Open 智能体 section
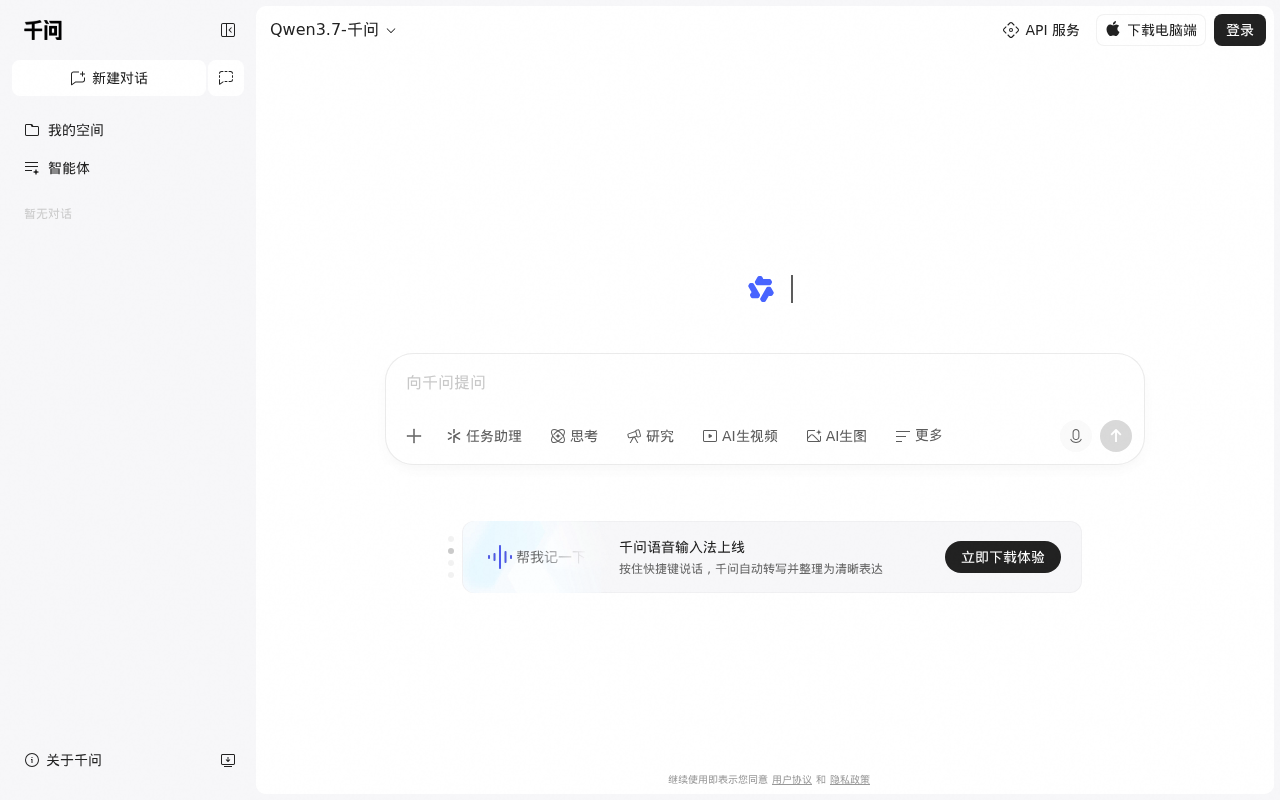This screenshot has height=800, width=1280. coord(57,168)
